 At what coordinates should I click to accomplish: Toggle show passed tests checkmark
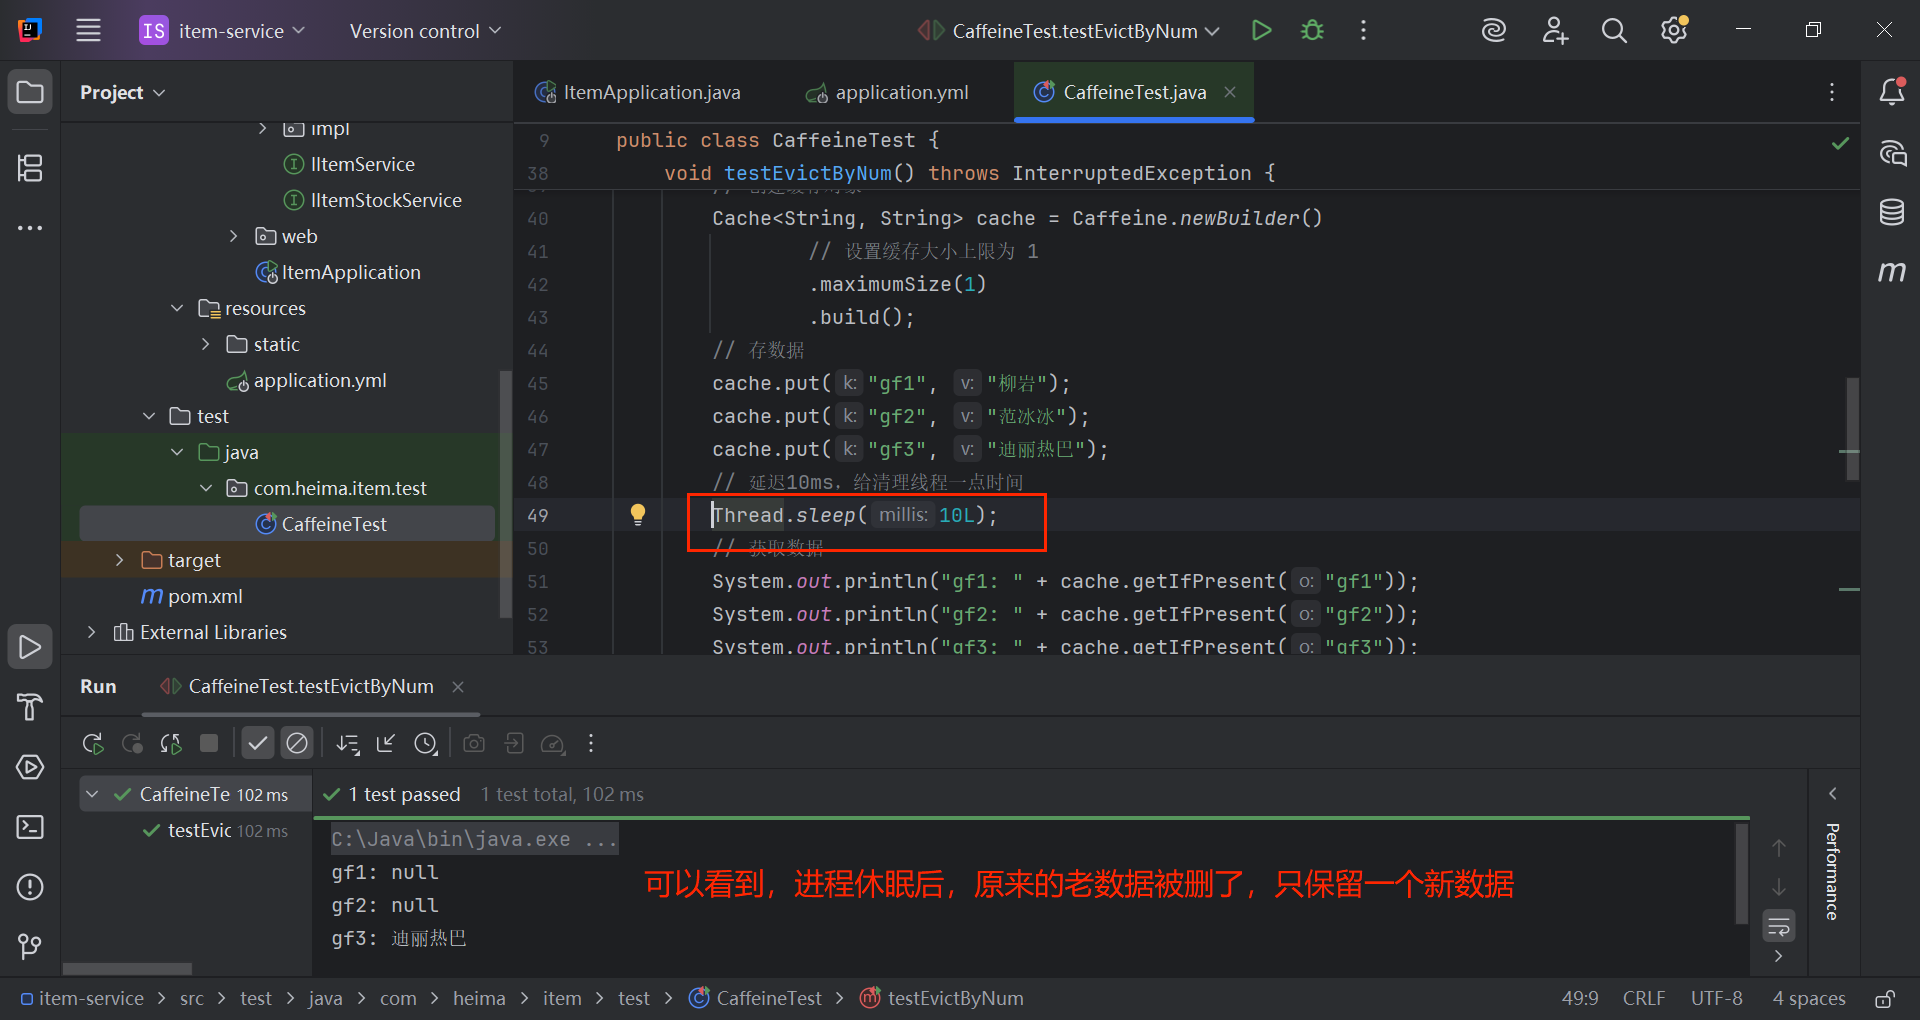click(x=258, y=743)
